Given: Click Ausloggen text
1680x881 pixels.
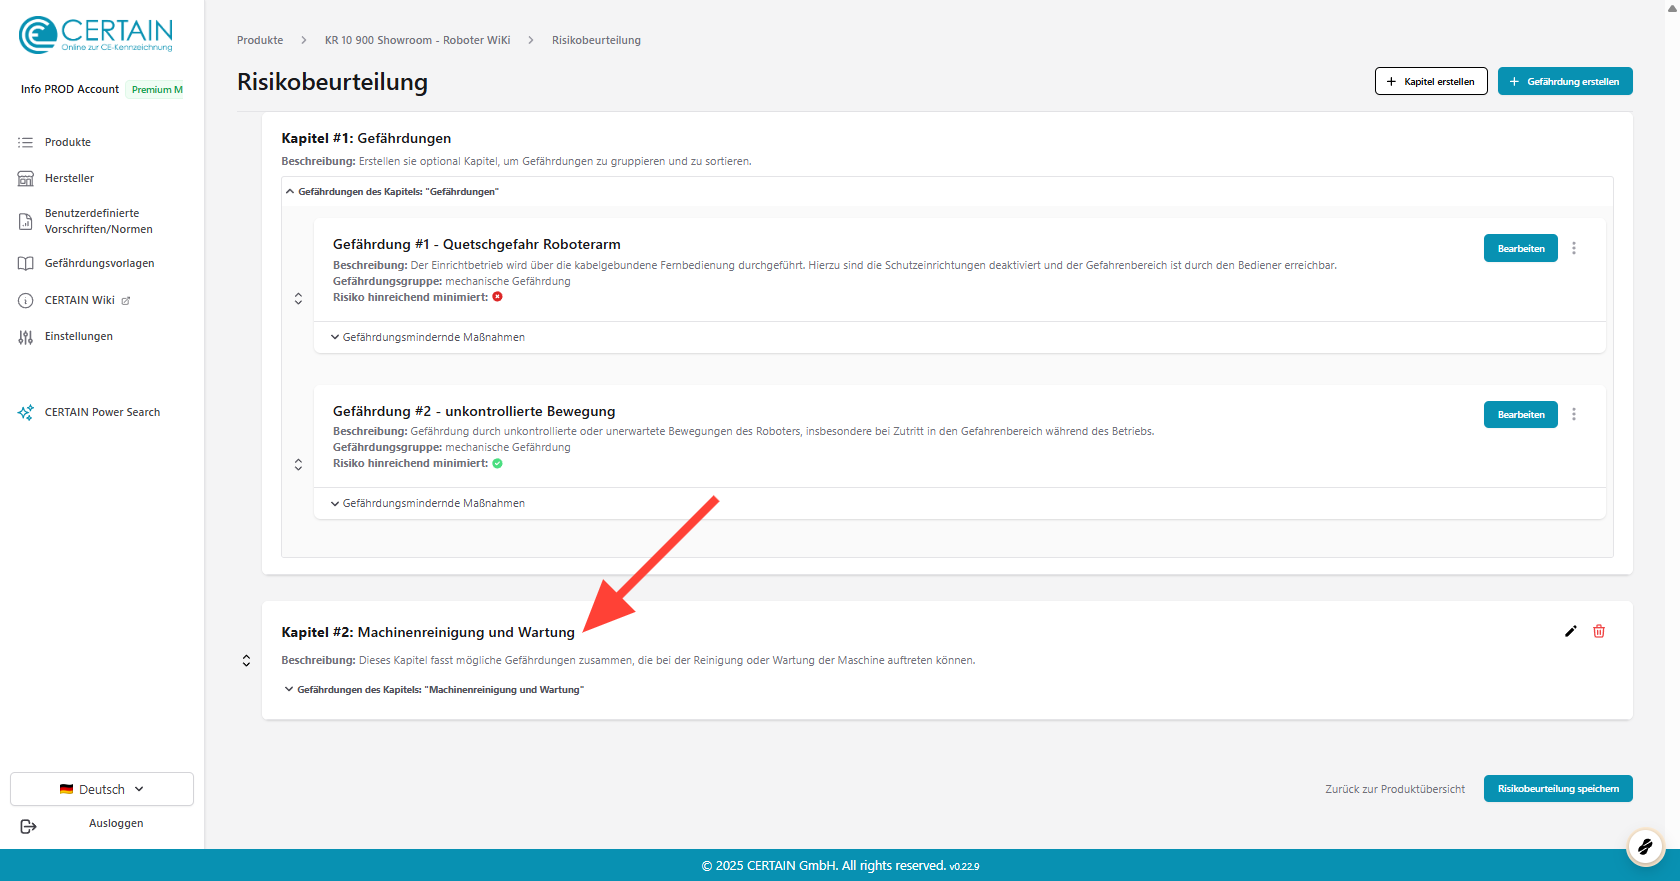Looking at the screenshot, I should pyautogui.click(x=116, y=823).
